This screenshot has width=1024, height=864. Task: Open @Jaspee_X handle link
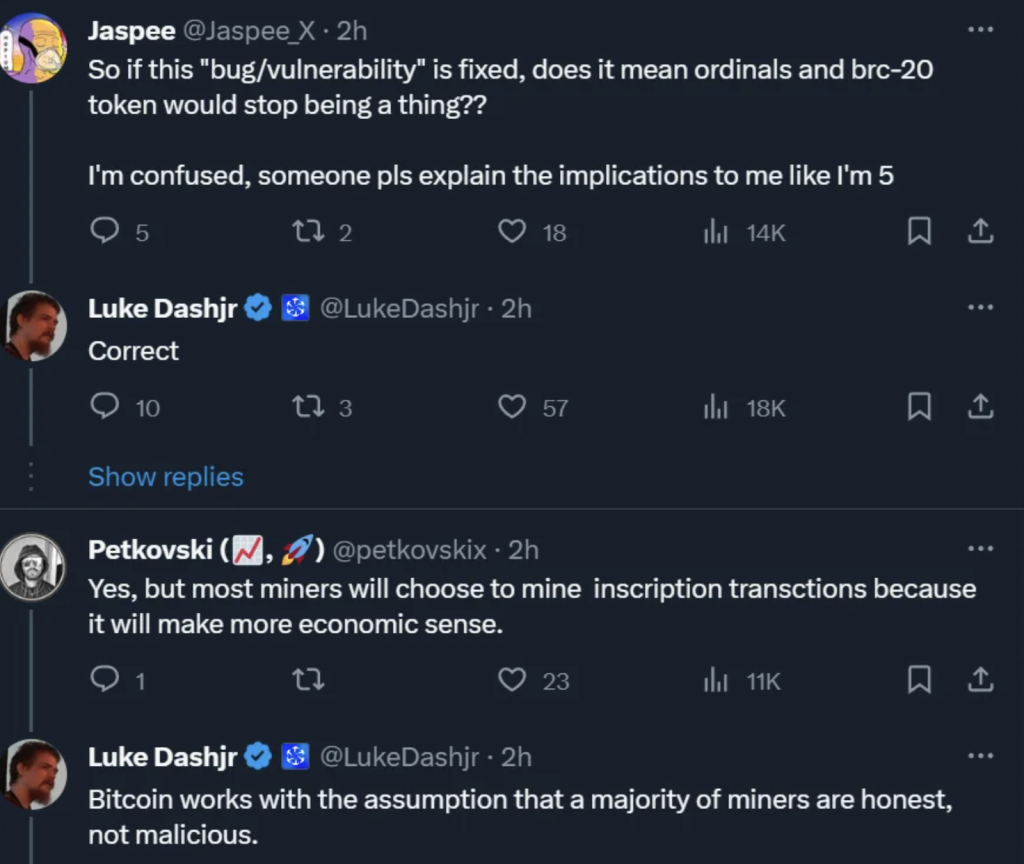point(249,31)
